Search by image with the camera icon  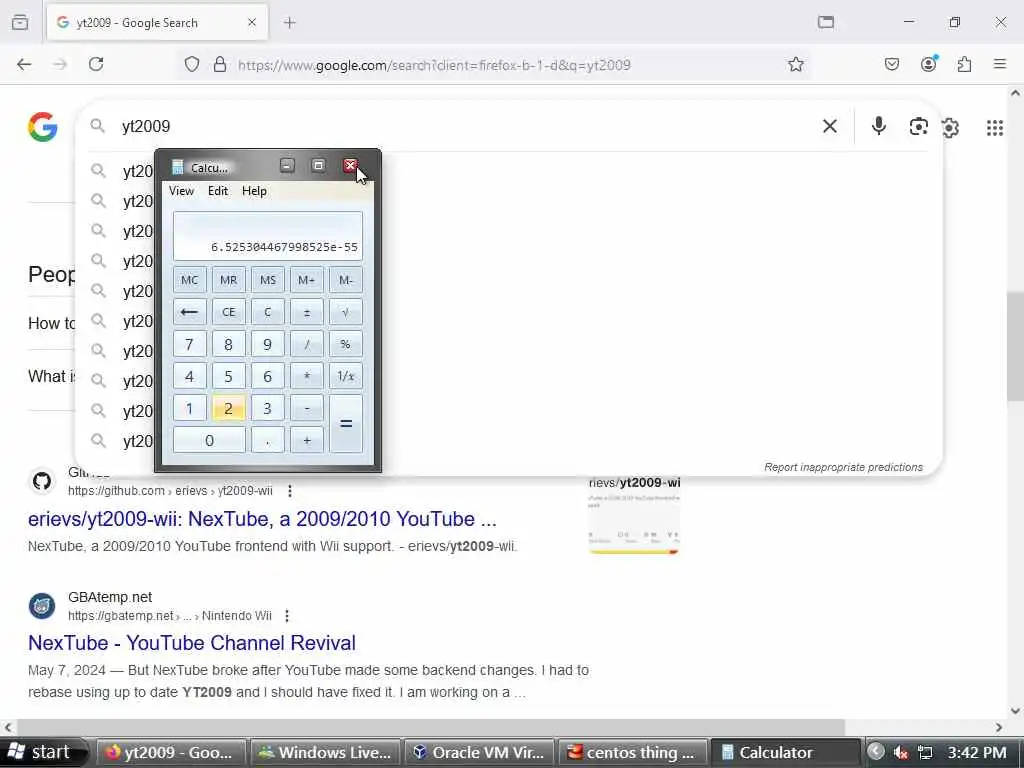click(918, 126)
